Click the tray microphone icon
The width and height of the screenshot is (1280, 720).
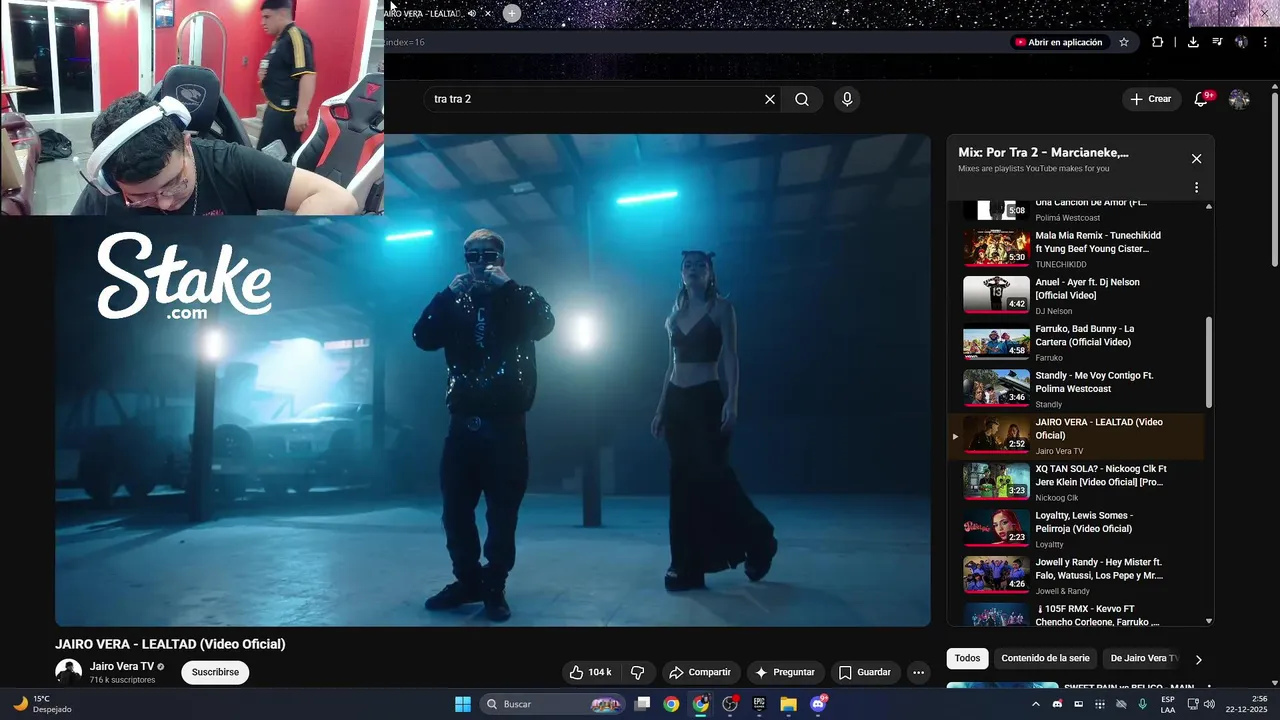pyautogui.click(x=1142, y=704)
